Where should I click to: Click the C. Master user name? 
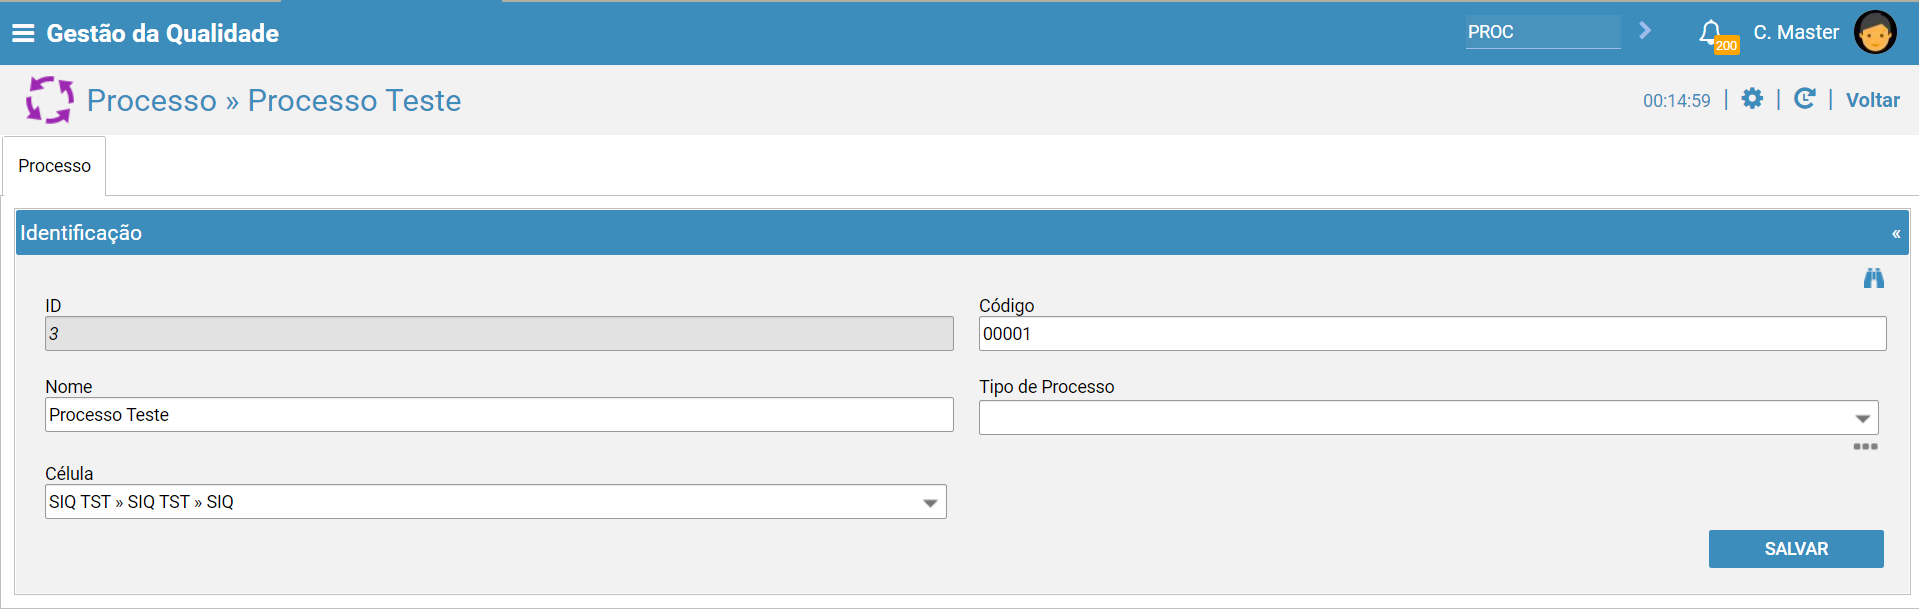[1796, 32]
